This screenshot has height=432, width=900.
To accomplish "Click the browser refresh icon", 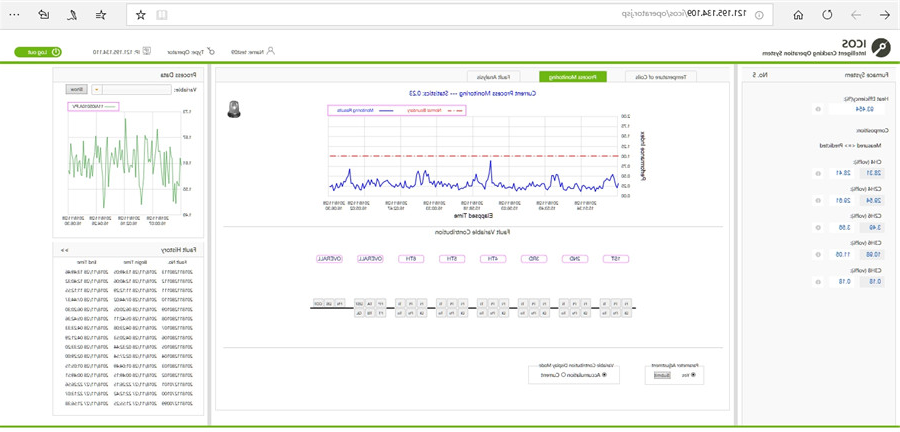I will [827, 15].
